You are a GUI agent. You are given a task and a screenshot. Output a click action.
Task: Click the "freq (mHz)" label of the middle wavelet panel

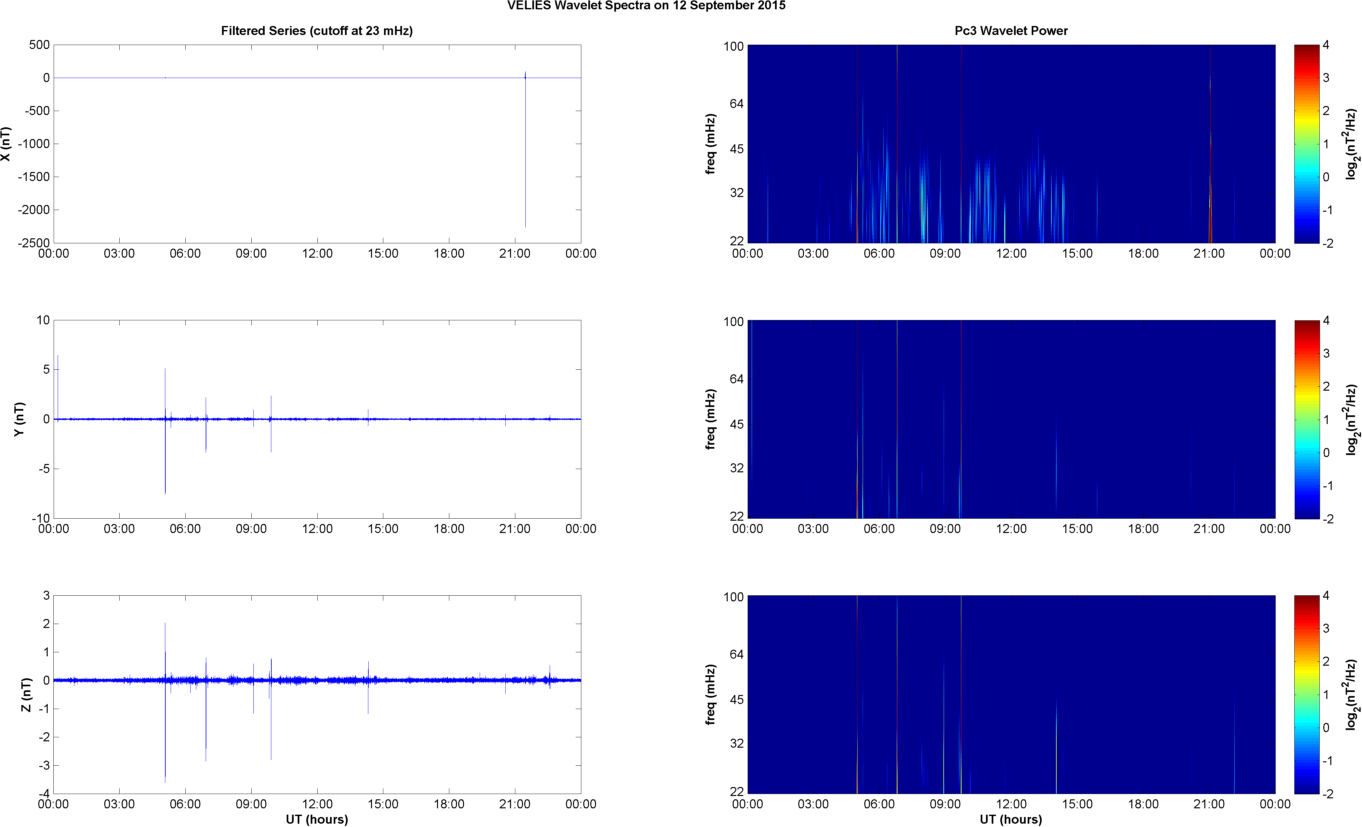(711, 419)
